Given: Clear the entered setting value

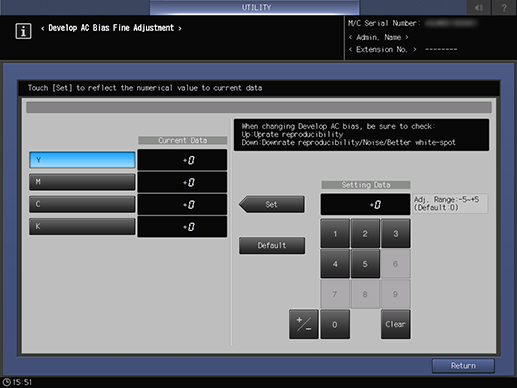Looking at the screenshot, I should point(396,324).
